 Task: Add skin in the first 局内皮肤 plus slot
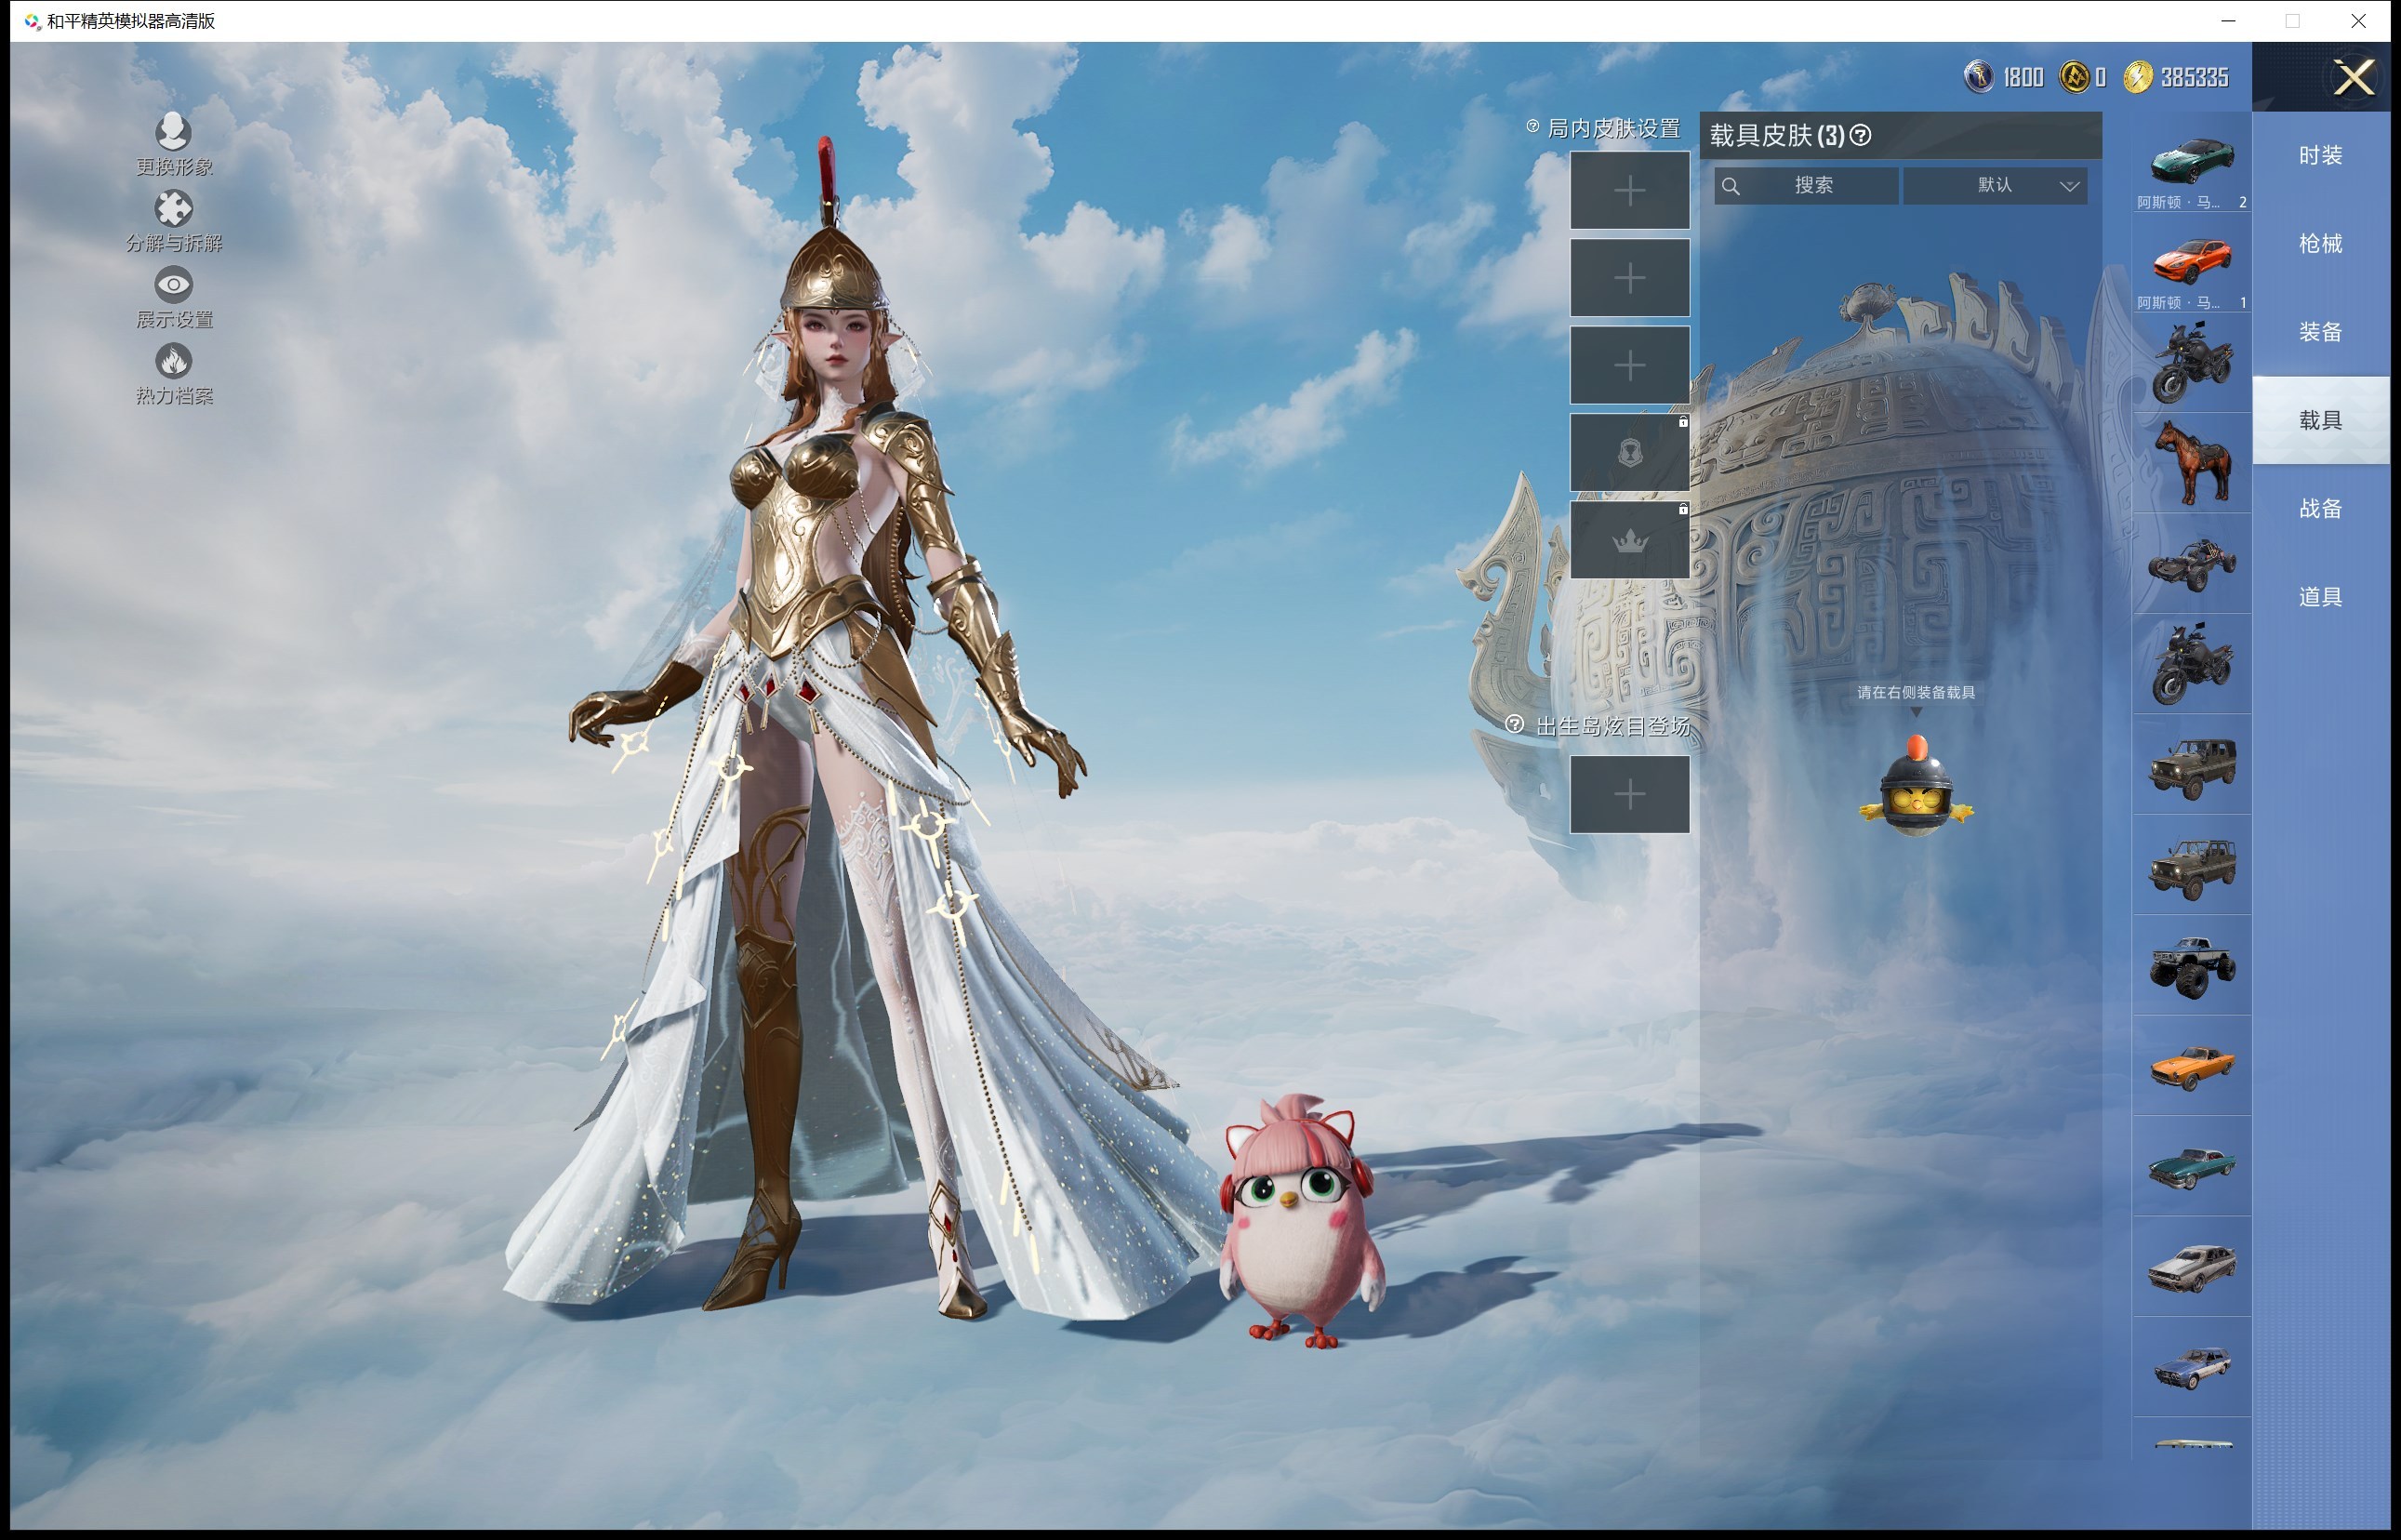[x=1629, y=190]
